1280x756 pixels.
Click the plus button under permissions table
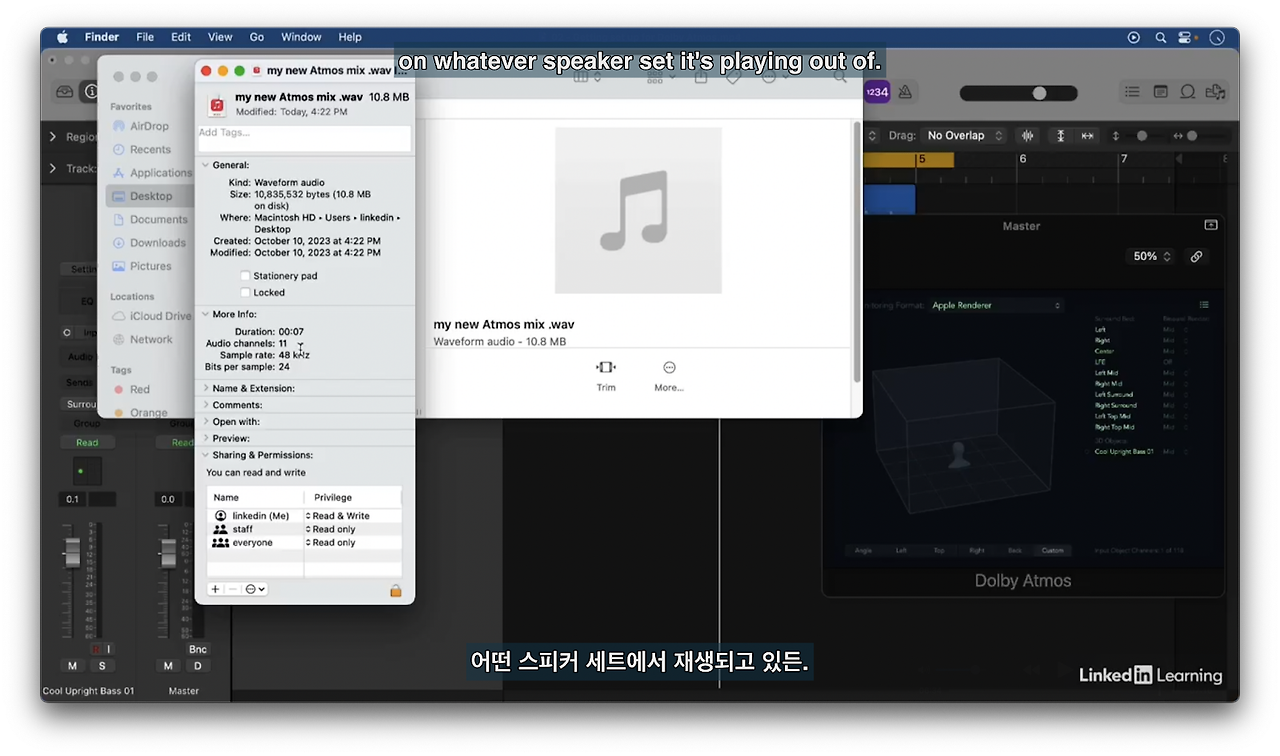[215, 589]
